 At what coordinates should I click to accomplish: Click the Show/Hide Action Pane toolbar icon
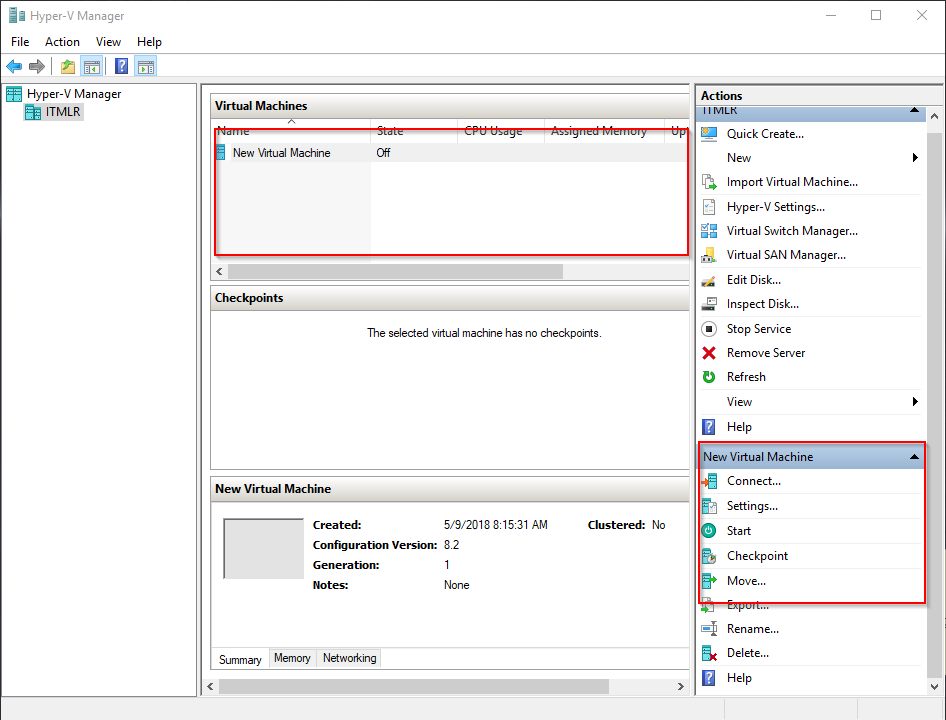click(146, 66)
